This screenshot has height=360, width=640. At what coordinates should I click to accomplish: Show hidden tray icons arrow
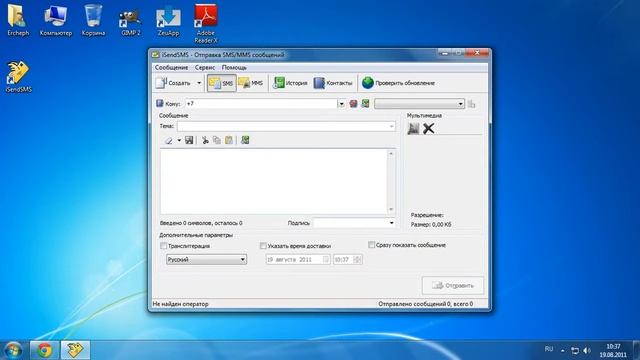562,350
